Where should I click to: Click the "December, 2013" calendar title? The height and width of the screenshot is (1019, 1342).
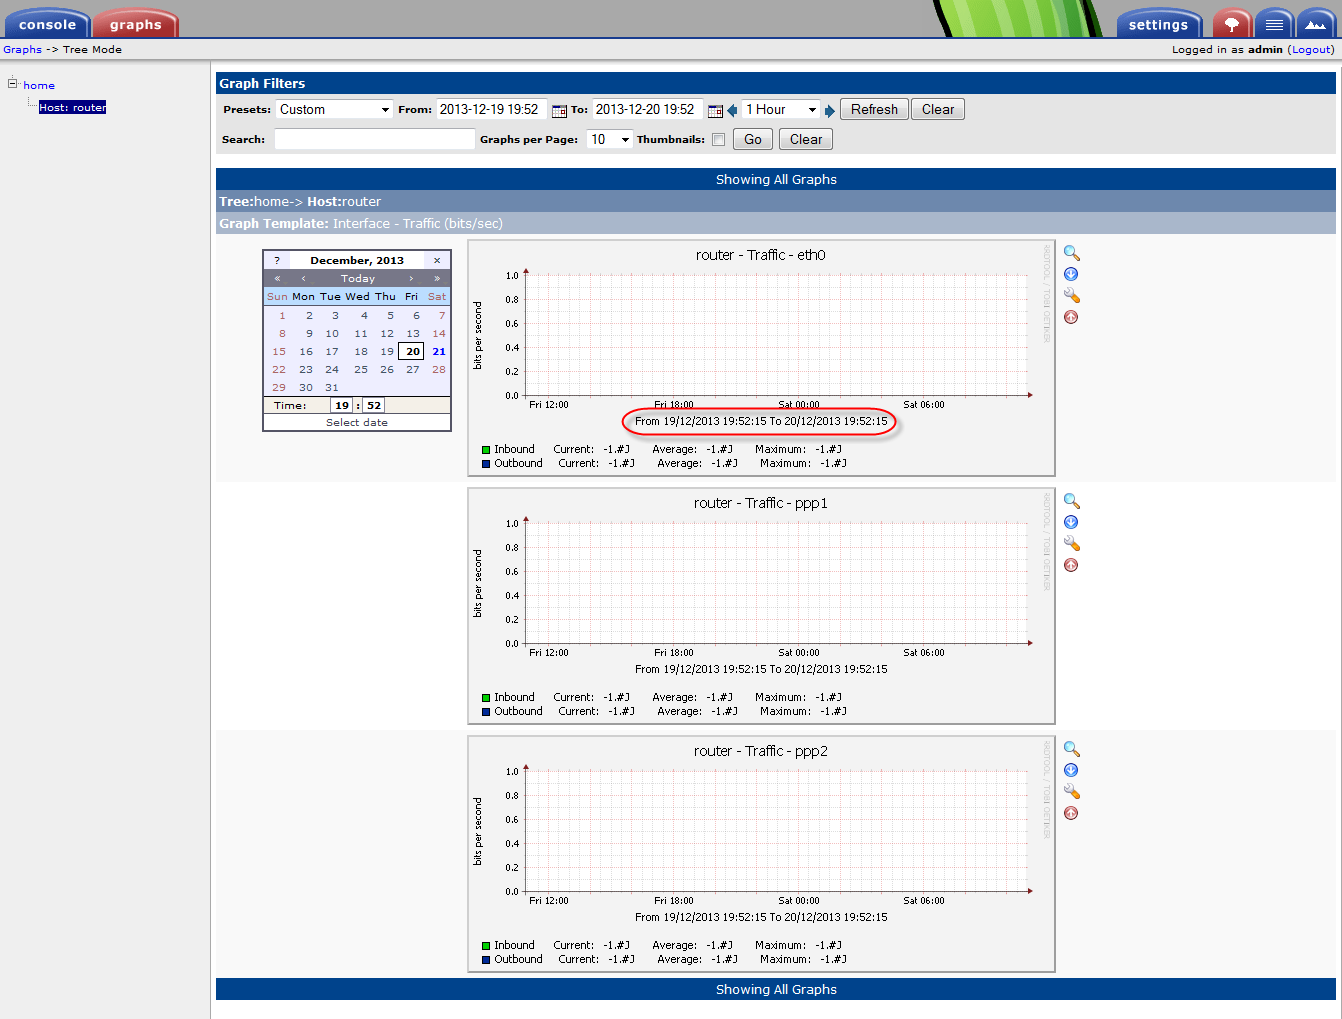[357, 260]
